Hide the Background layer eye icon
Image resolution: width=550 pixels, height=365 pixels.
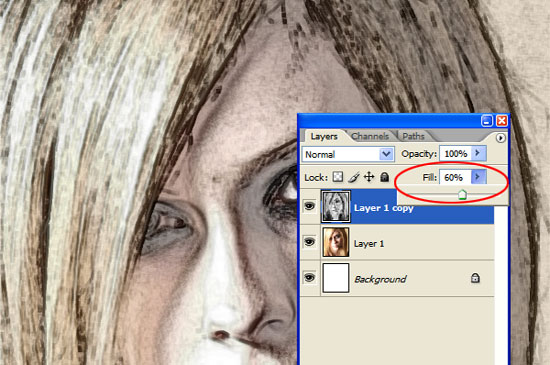(x=309, y=278)
